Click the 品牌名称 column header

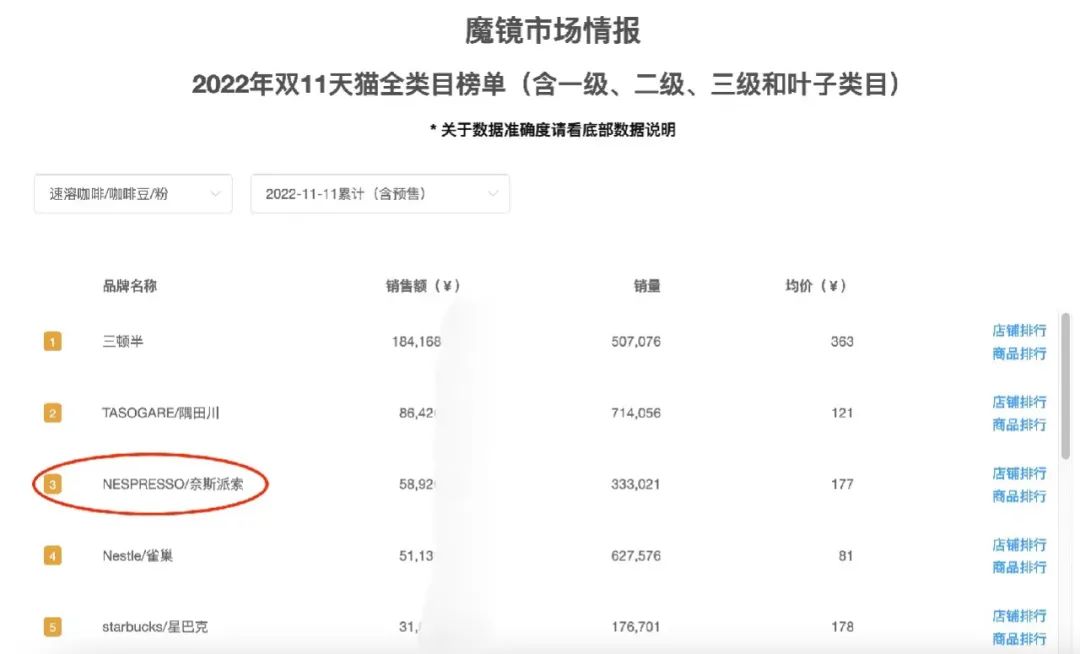click(x=129, y=286)
